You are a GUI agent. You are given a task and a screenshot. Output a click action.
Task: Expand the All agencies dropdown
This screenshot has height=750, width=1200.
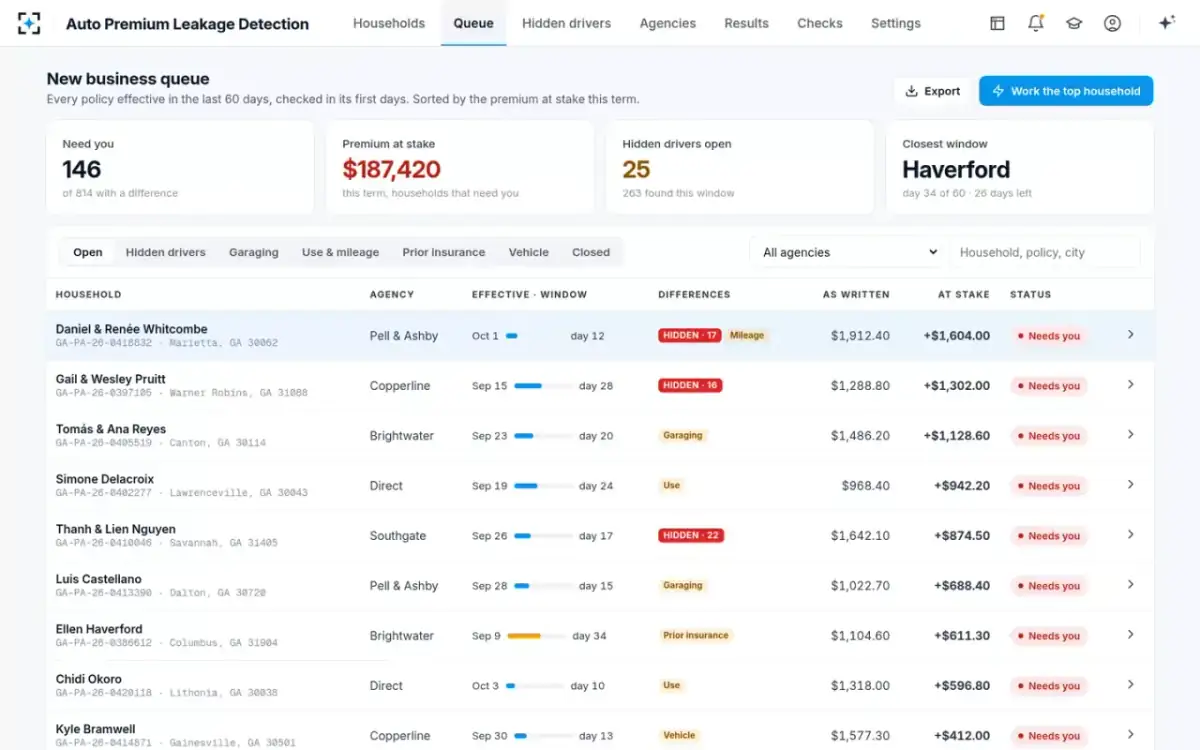point(848,252)
